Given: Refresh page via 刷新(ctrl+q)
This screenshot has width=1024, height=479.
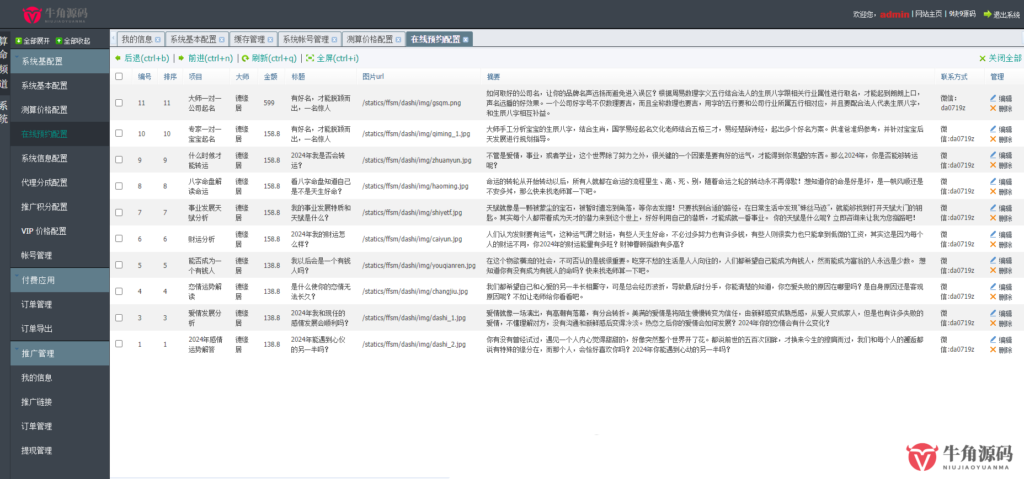Looking at the screenshot, I should 269,58.
